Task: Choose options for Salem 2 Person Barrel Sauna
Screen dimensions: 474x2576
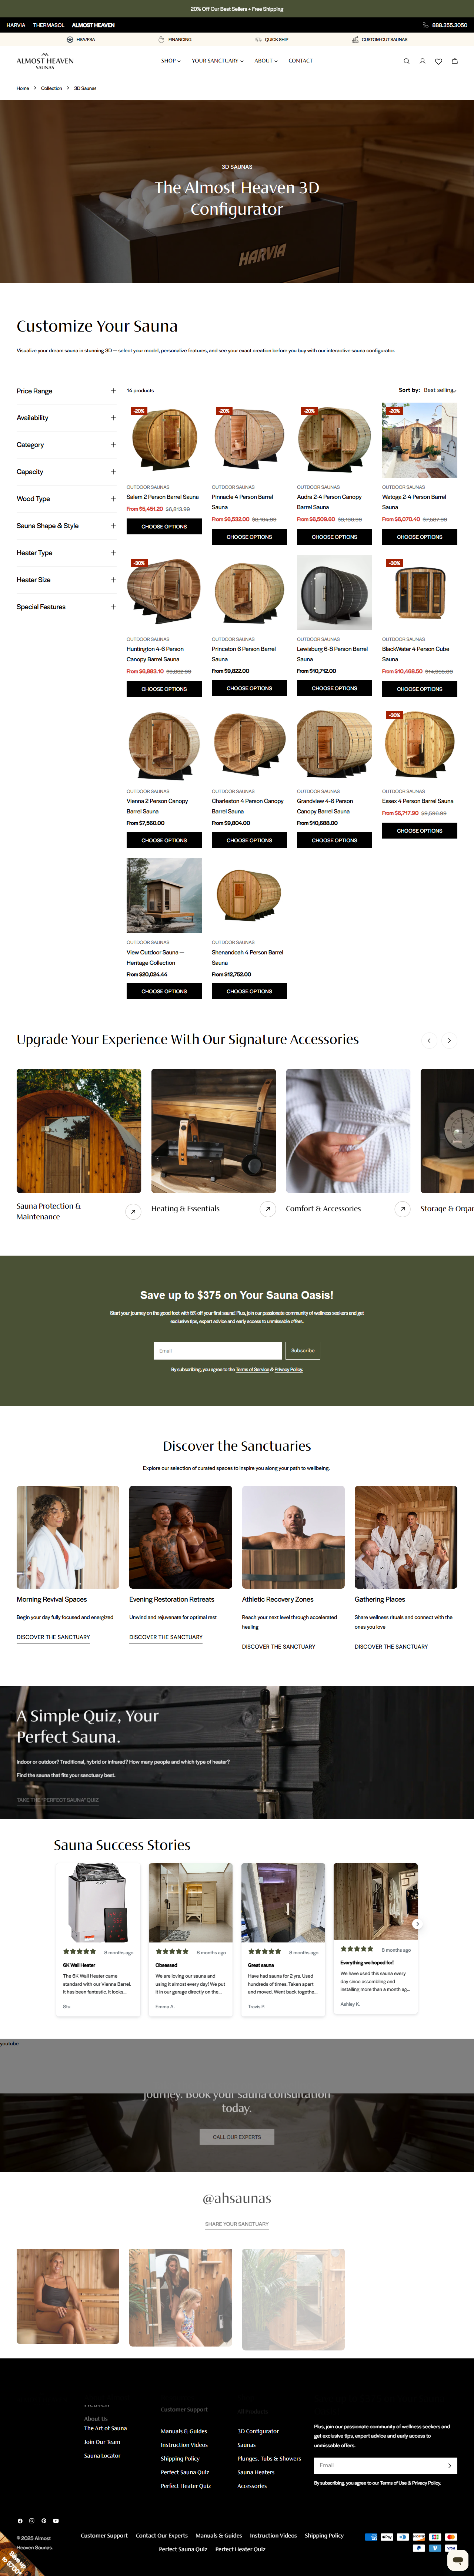Action: 164,526
